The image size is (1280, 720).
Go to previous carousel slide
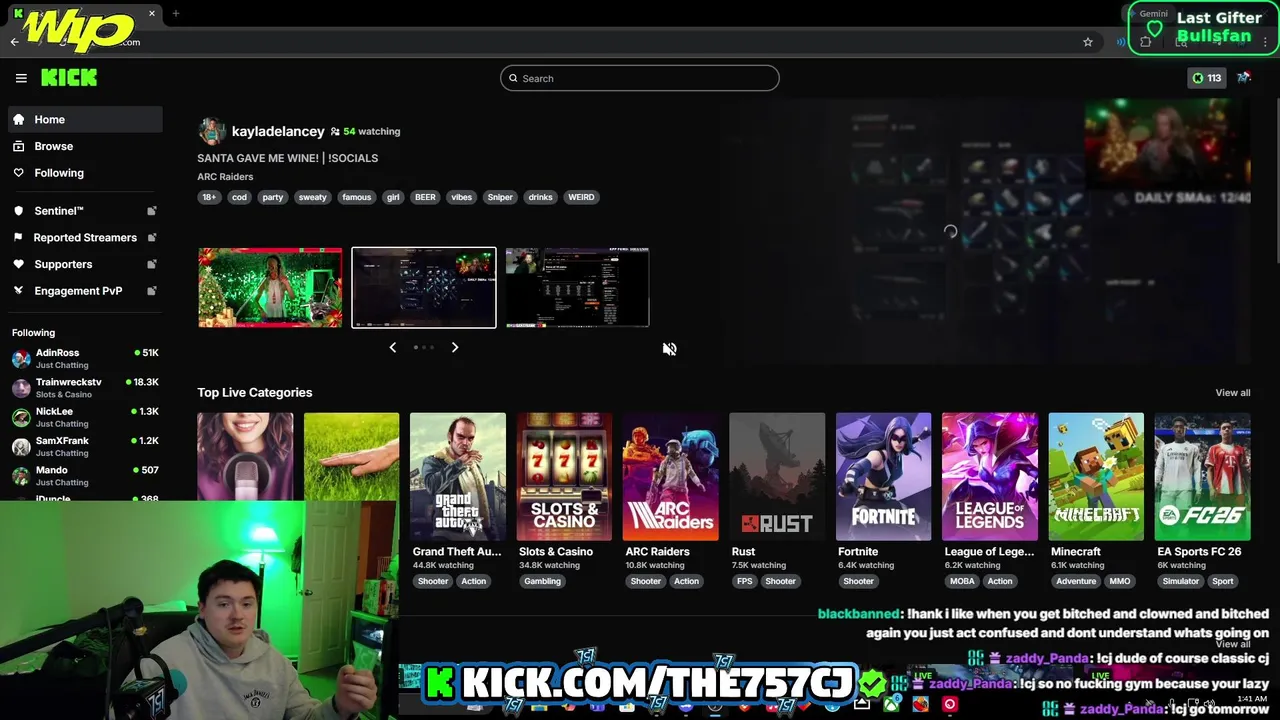coord(393,347)
